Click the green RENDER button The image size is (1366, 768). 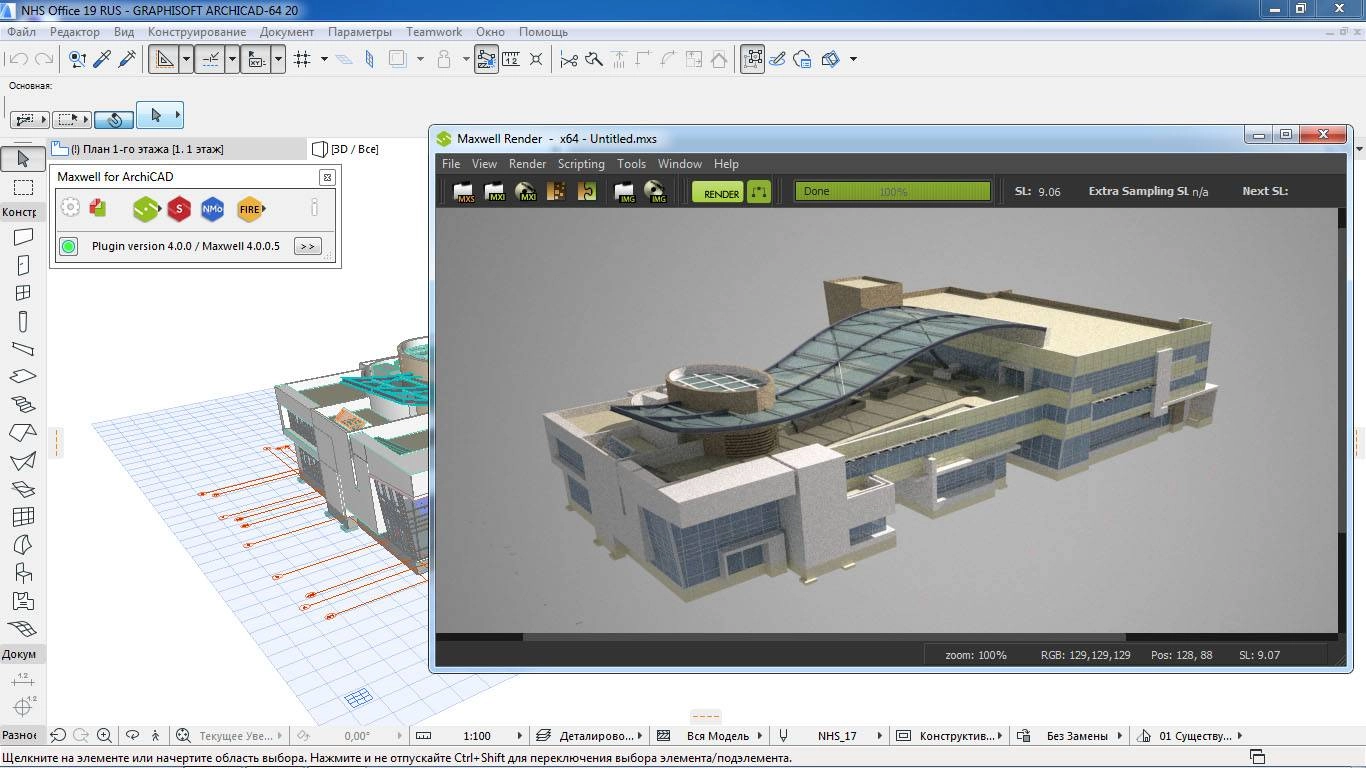pyautogui.click(x=718, y=191)
